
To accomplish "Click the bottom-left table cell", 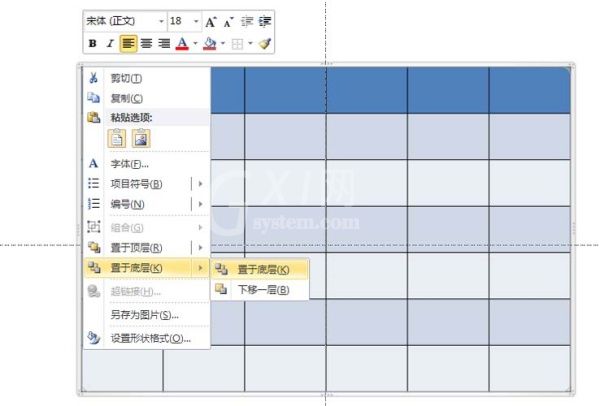I will point(122,370).
